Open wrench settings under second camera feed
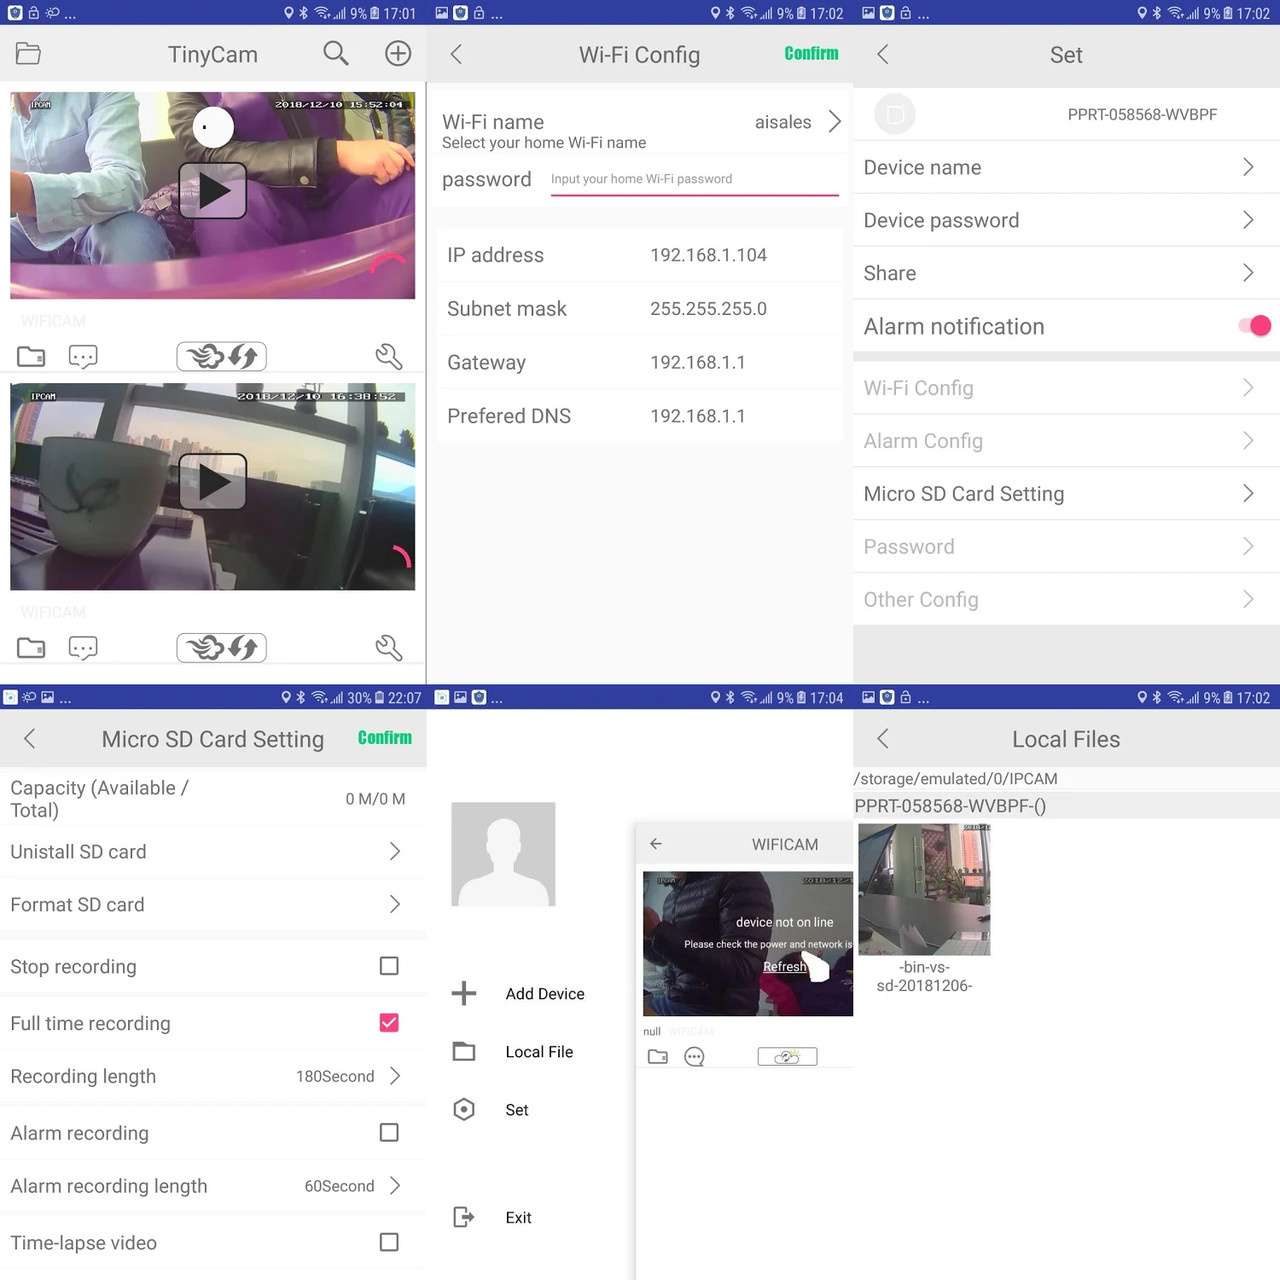 point(389,648)
